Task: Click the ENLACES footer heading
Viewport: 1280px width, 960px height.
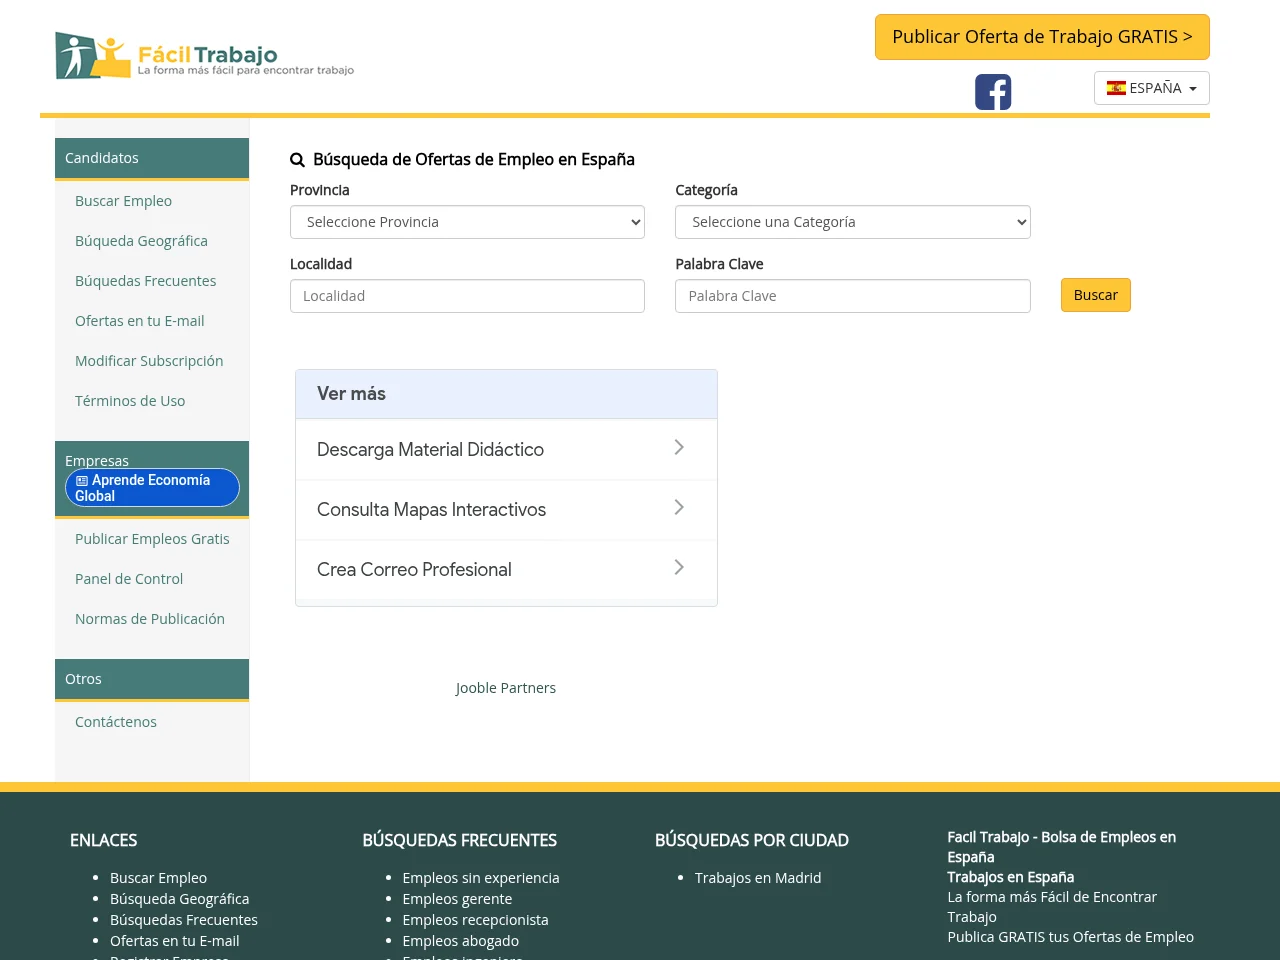Action: click(x=103, y=841)
